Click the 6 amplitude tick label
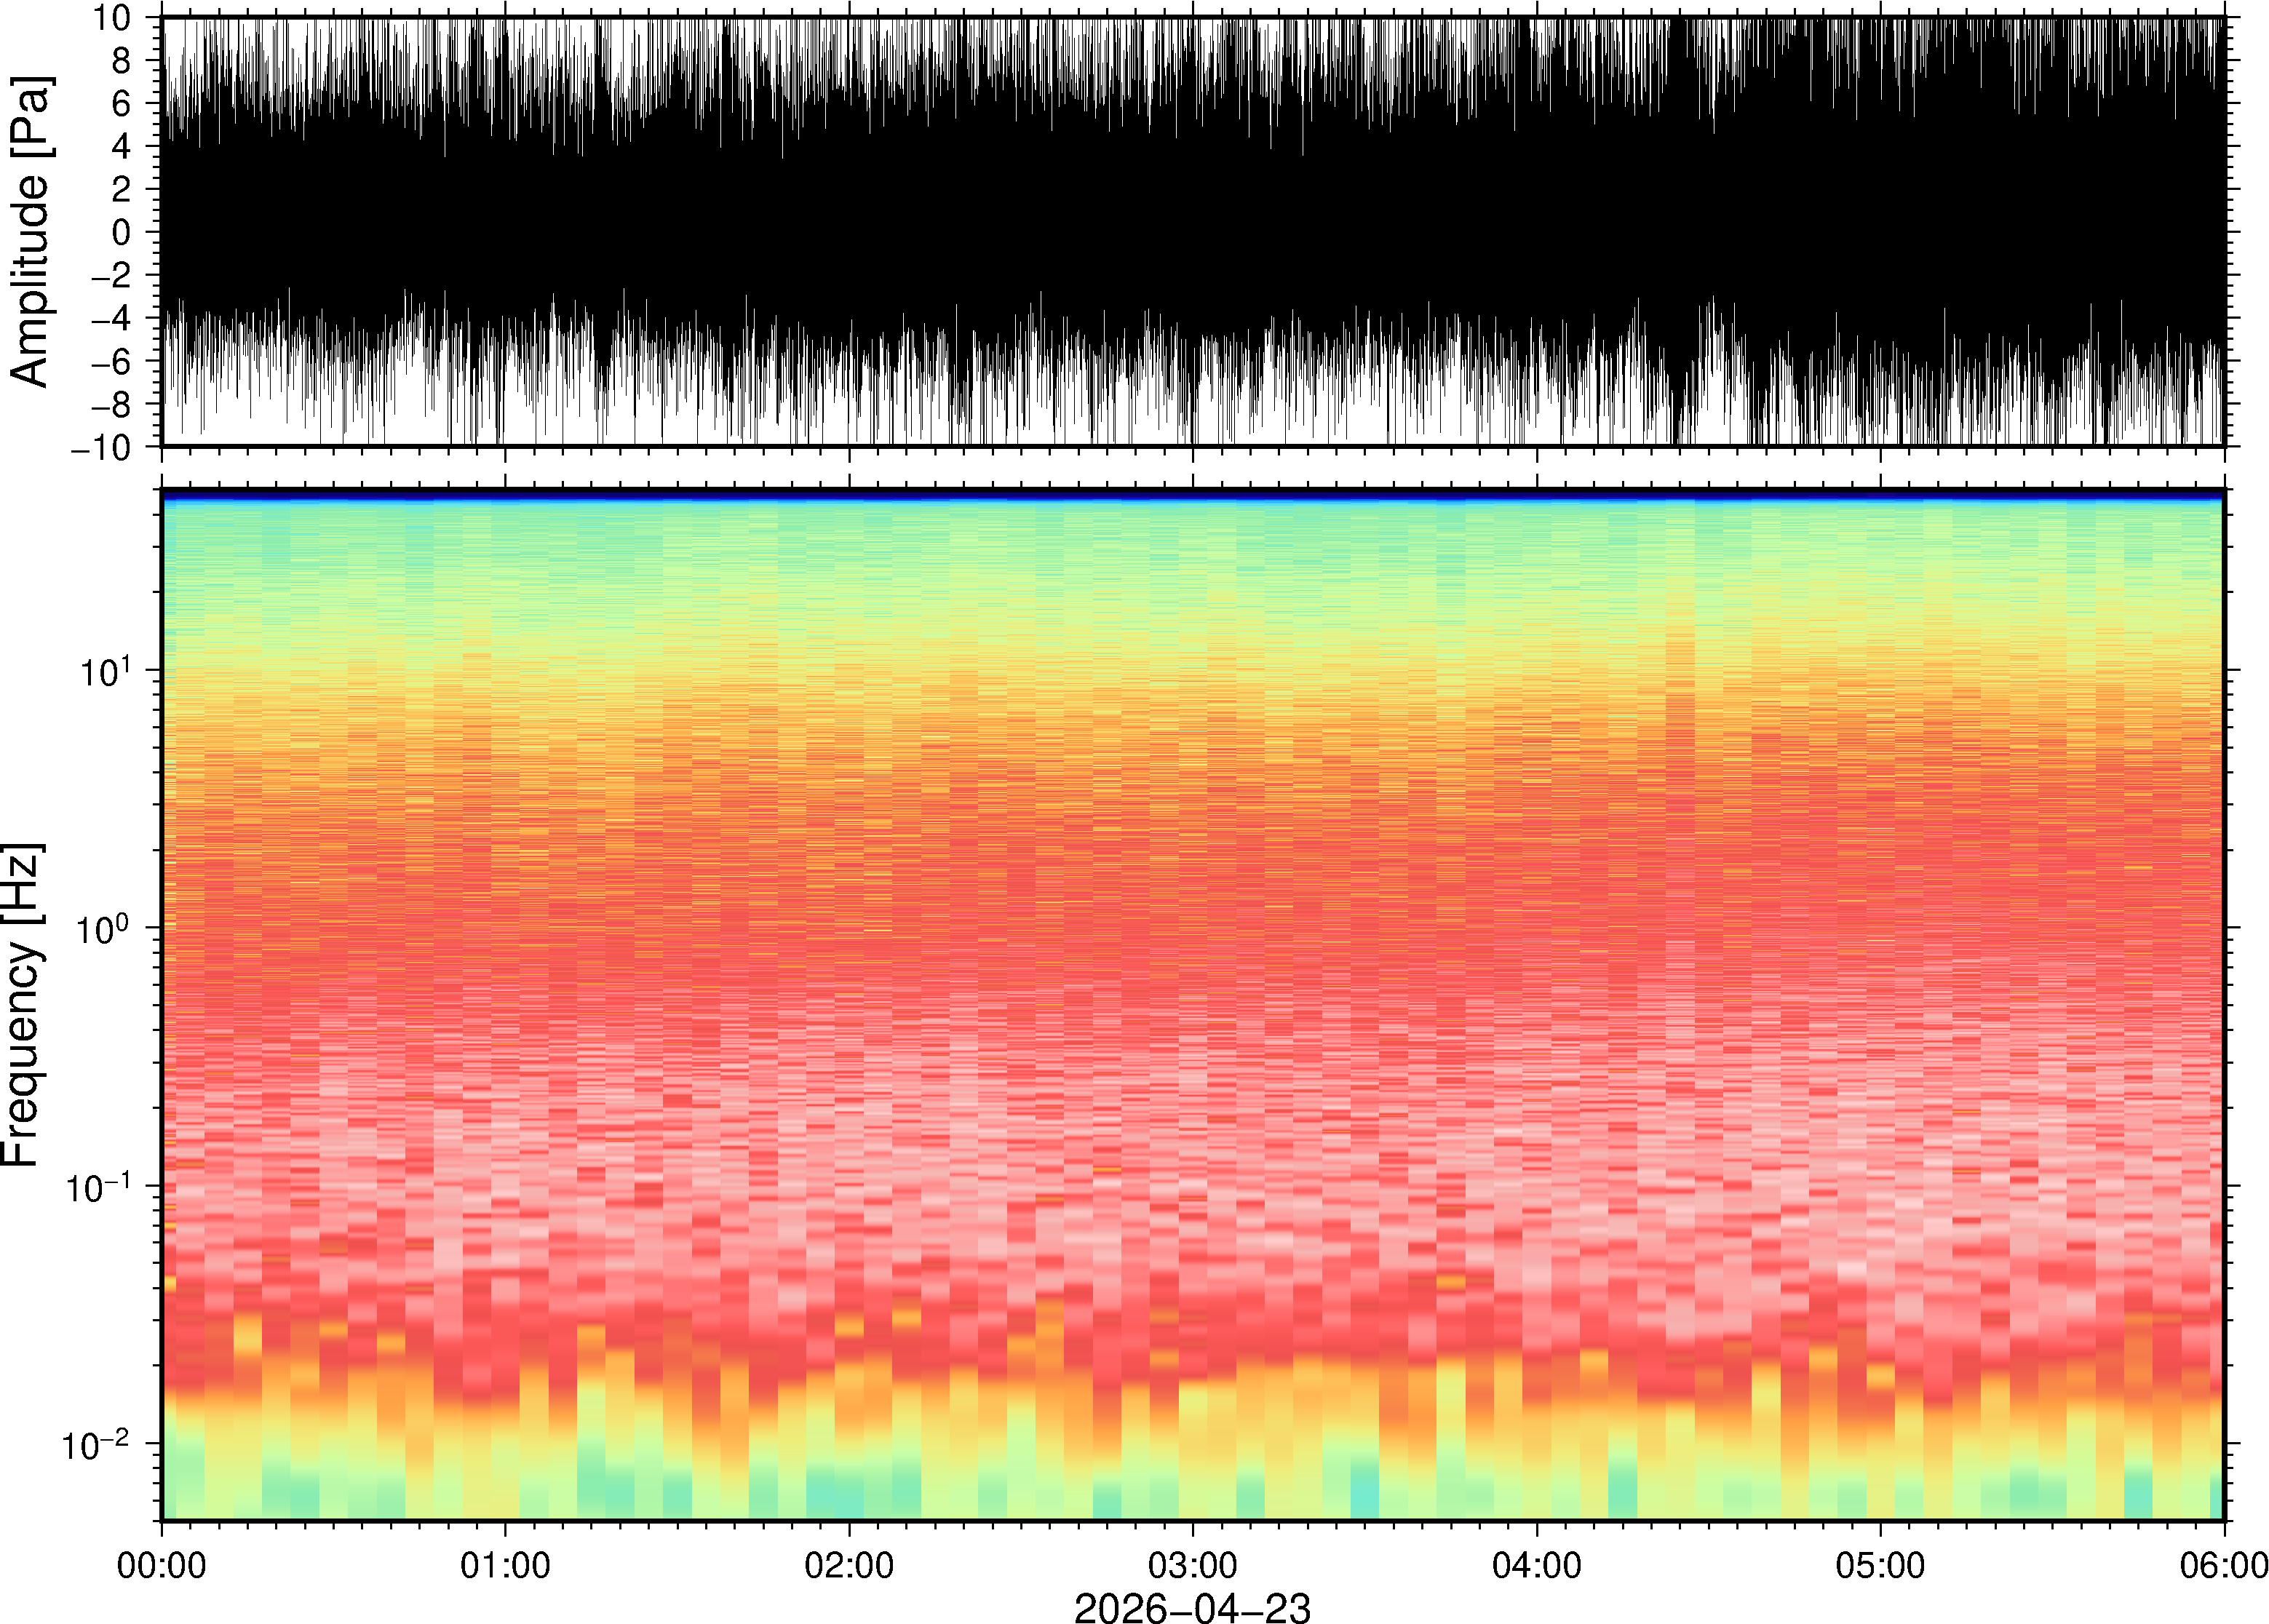 coord(122,103)
